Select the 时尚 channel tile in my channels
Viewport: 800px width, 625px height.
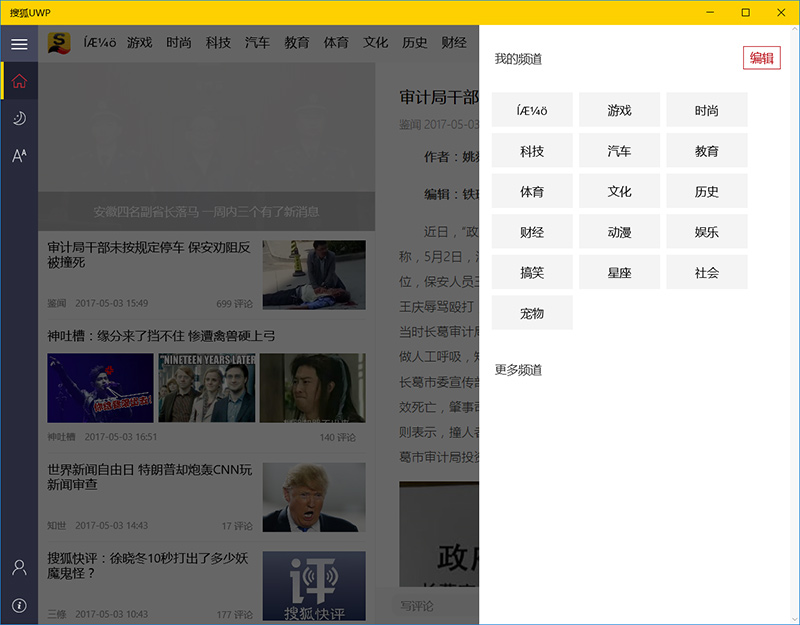[707, 110]
